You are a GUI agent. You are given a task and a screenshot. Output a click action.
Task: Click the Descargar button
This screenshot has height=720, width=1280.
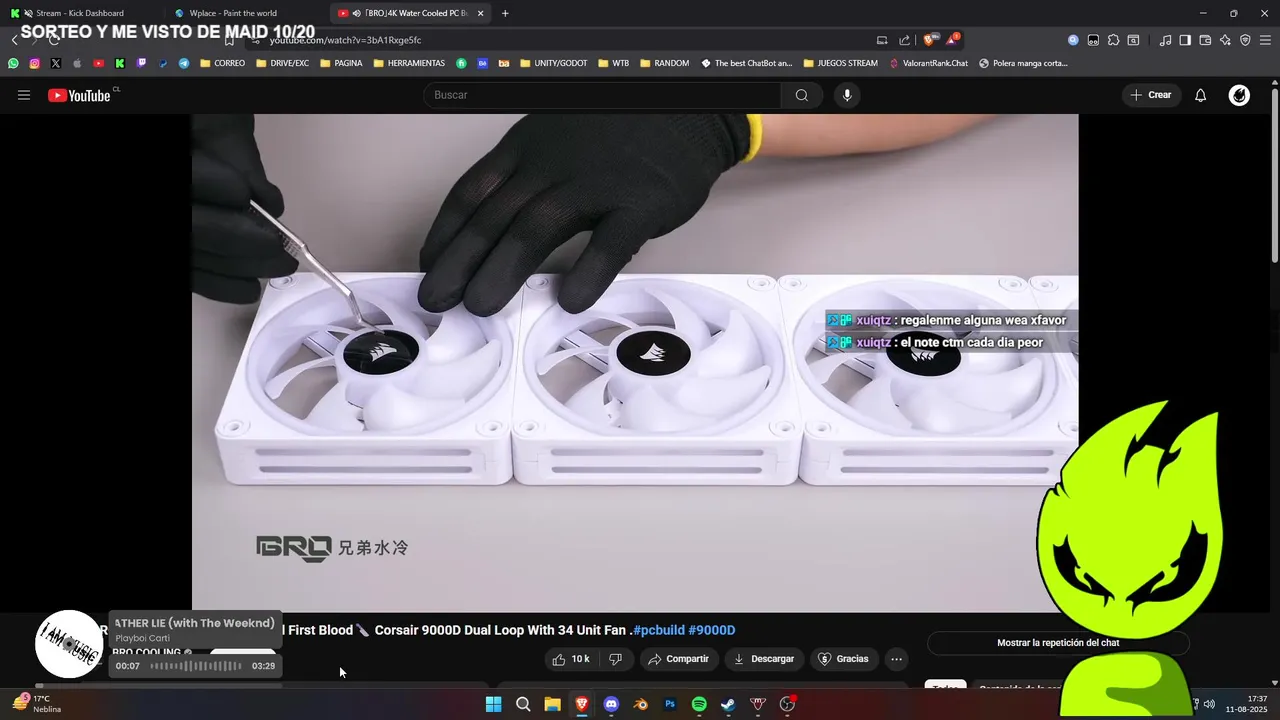tap(763, 659)
